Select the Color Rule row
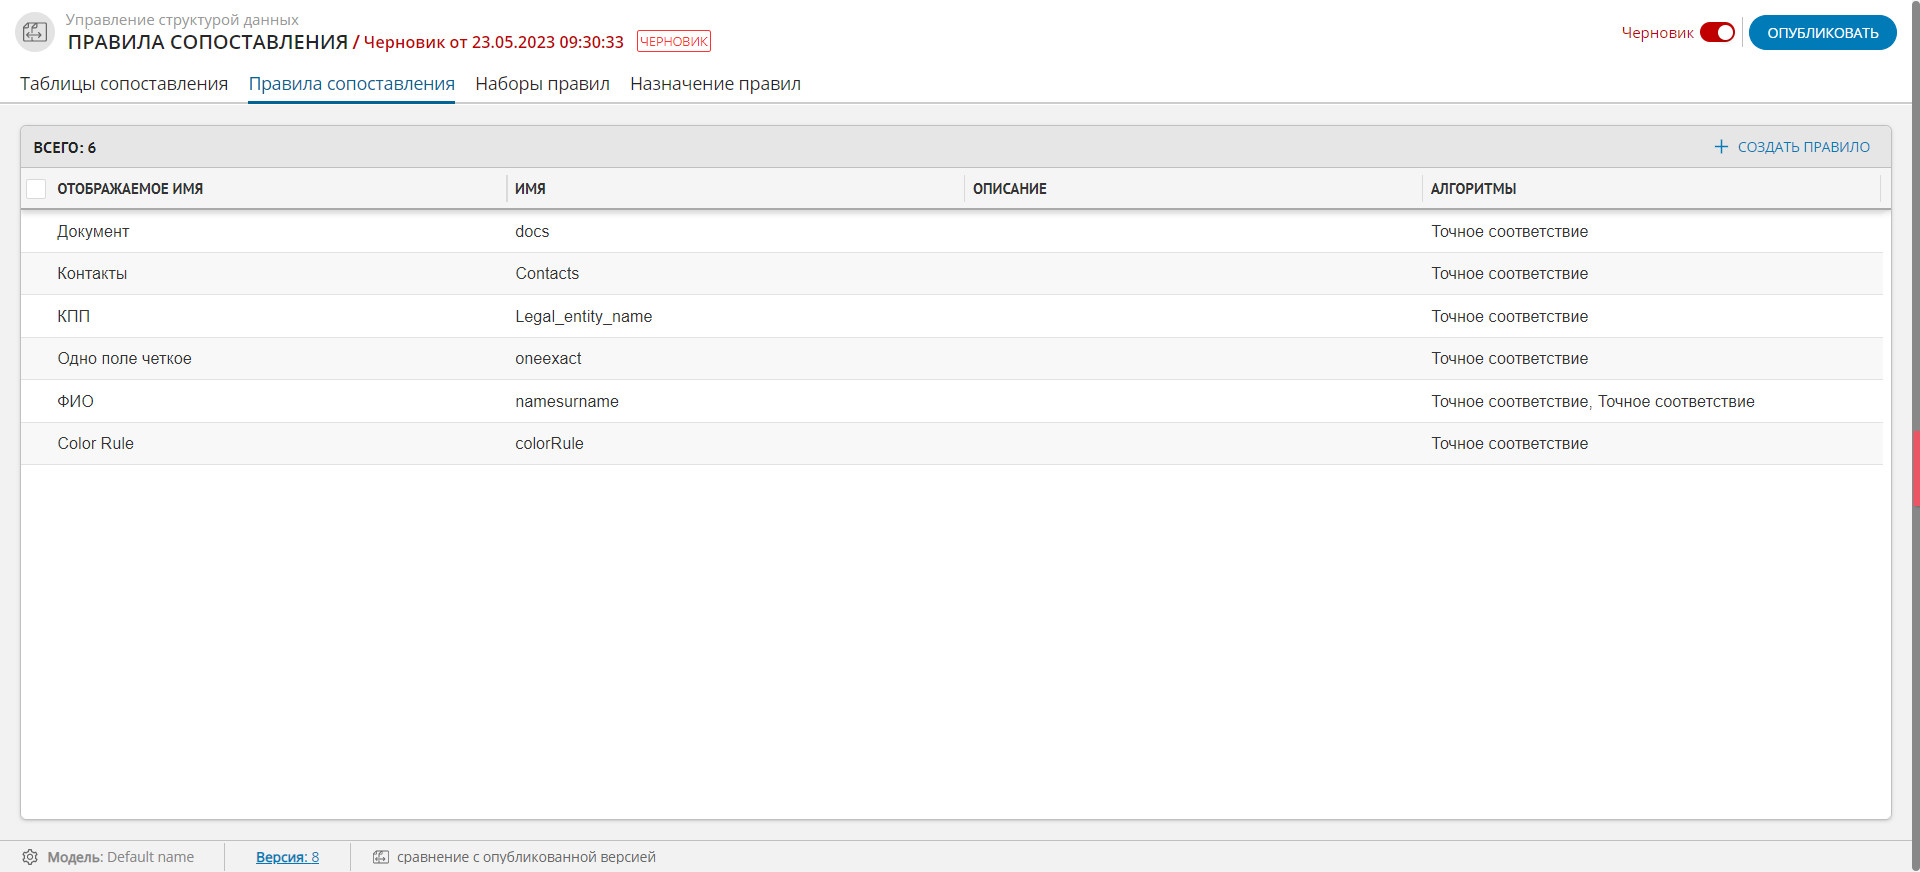Viewport: 1920px width, 872px height. click(95, 444)
